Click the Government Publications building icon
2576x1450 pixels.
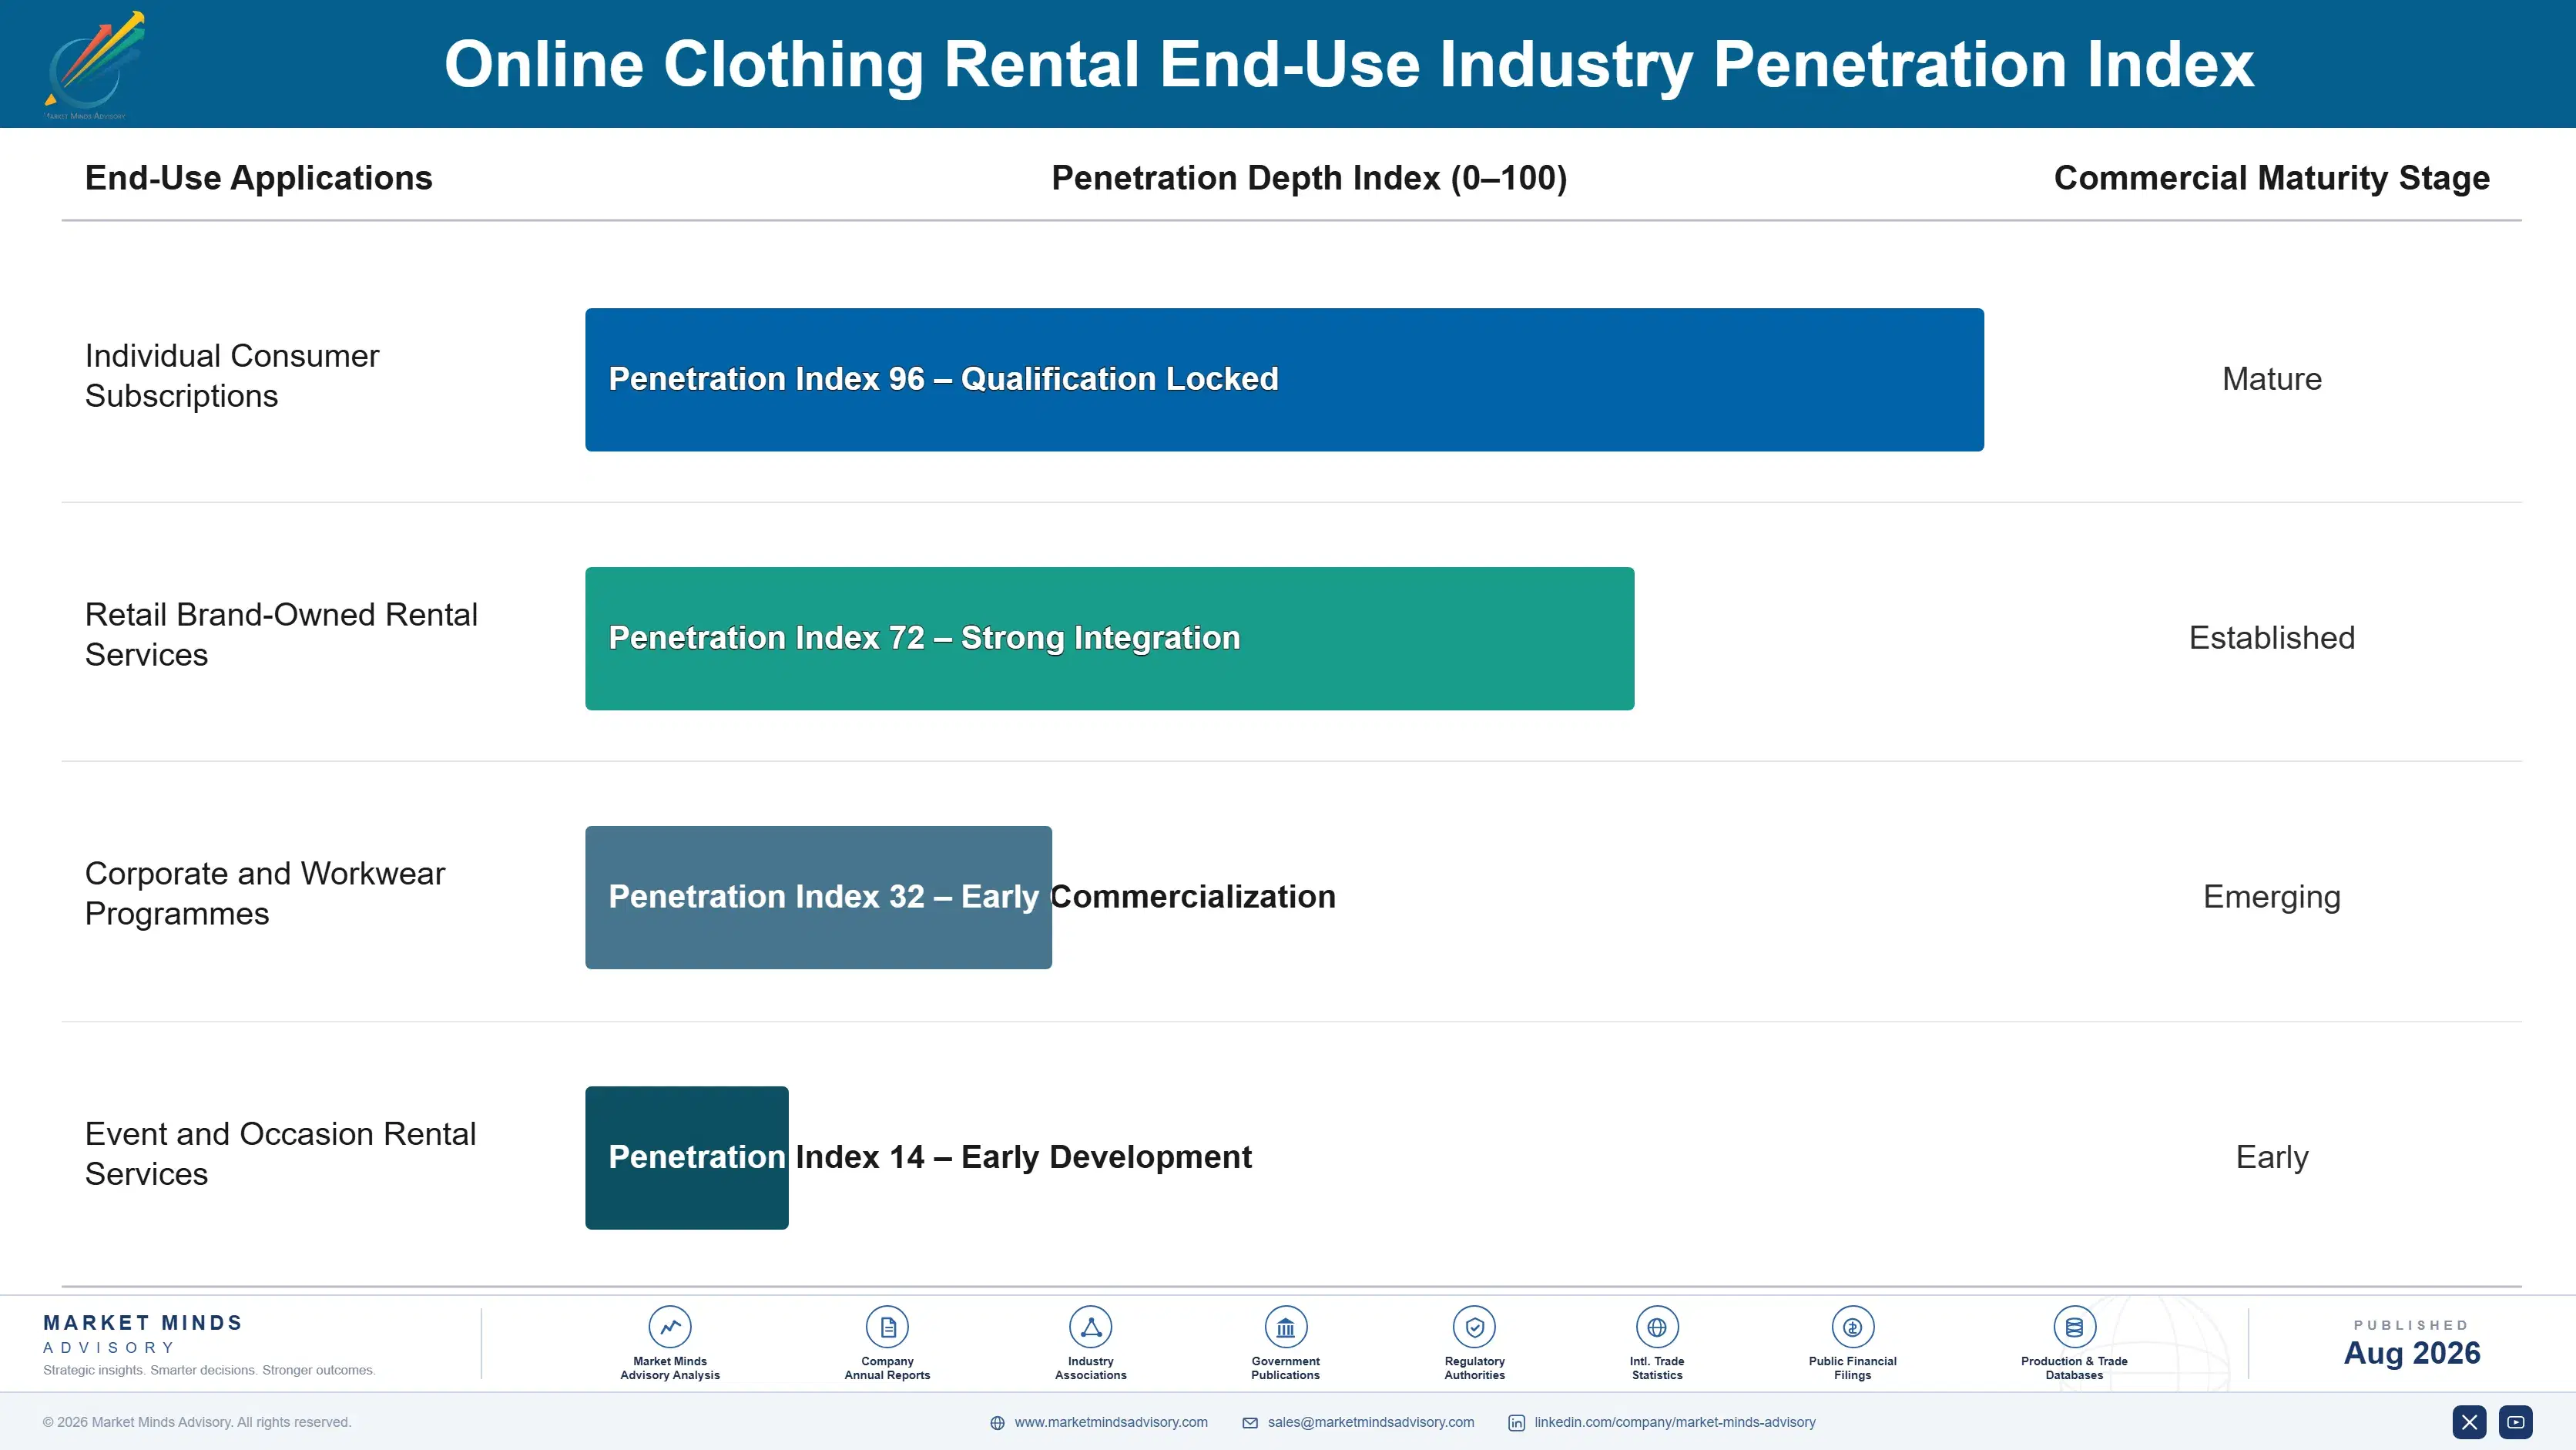tap(1285, 1327)
